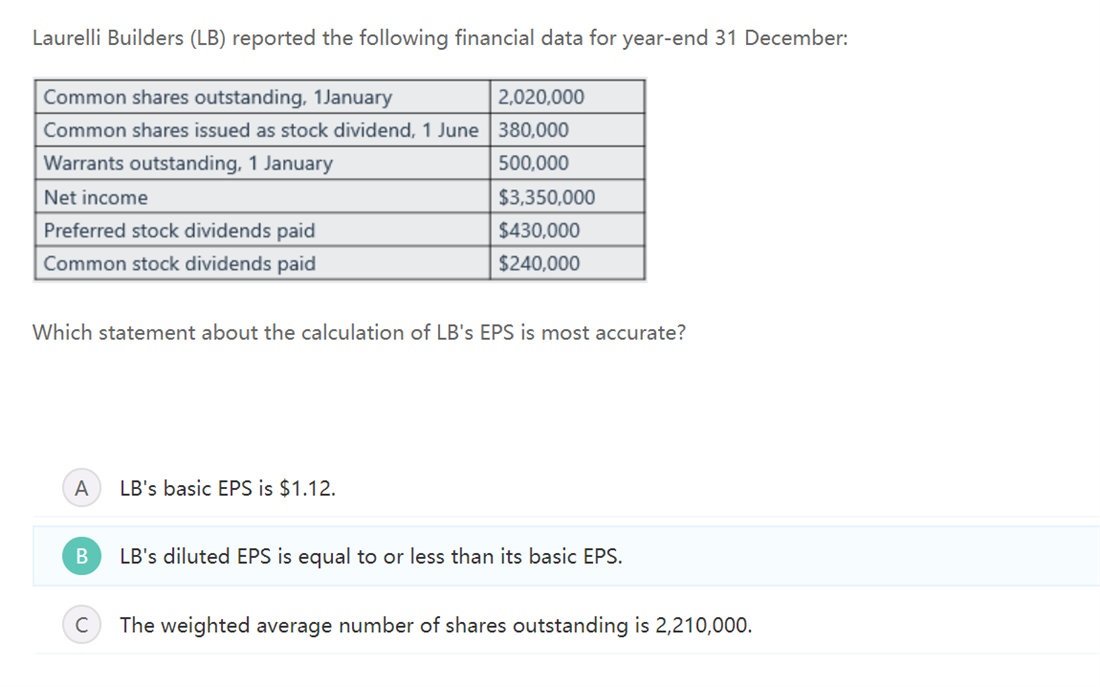Viewport: 1100px width, 687px height.
Task: Click the Warrants outstanding, 1 January cell
Action: coord(262,163)
